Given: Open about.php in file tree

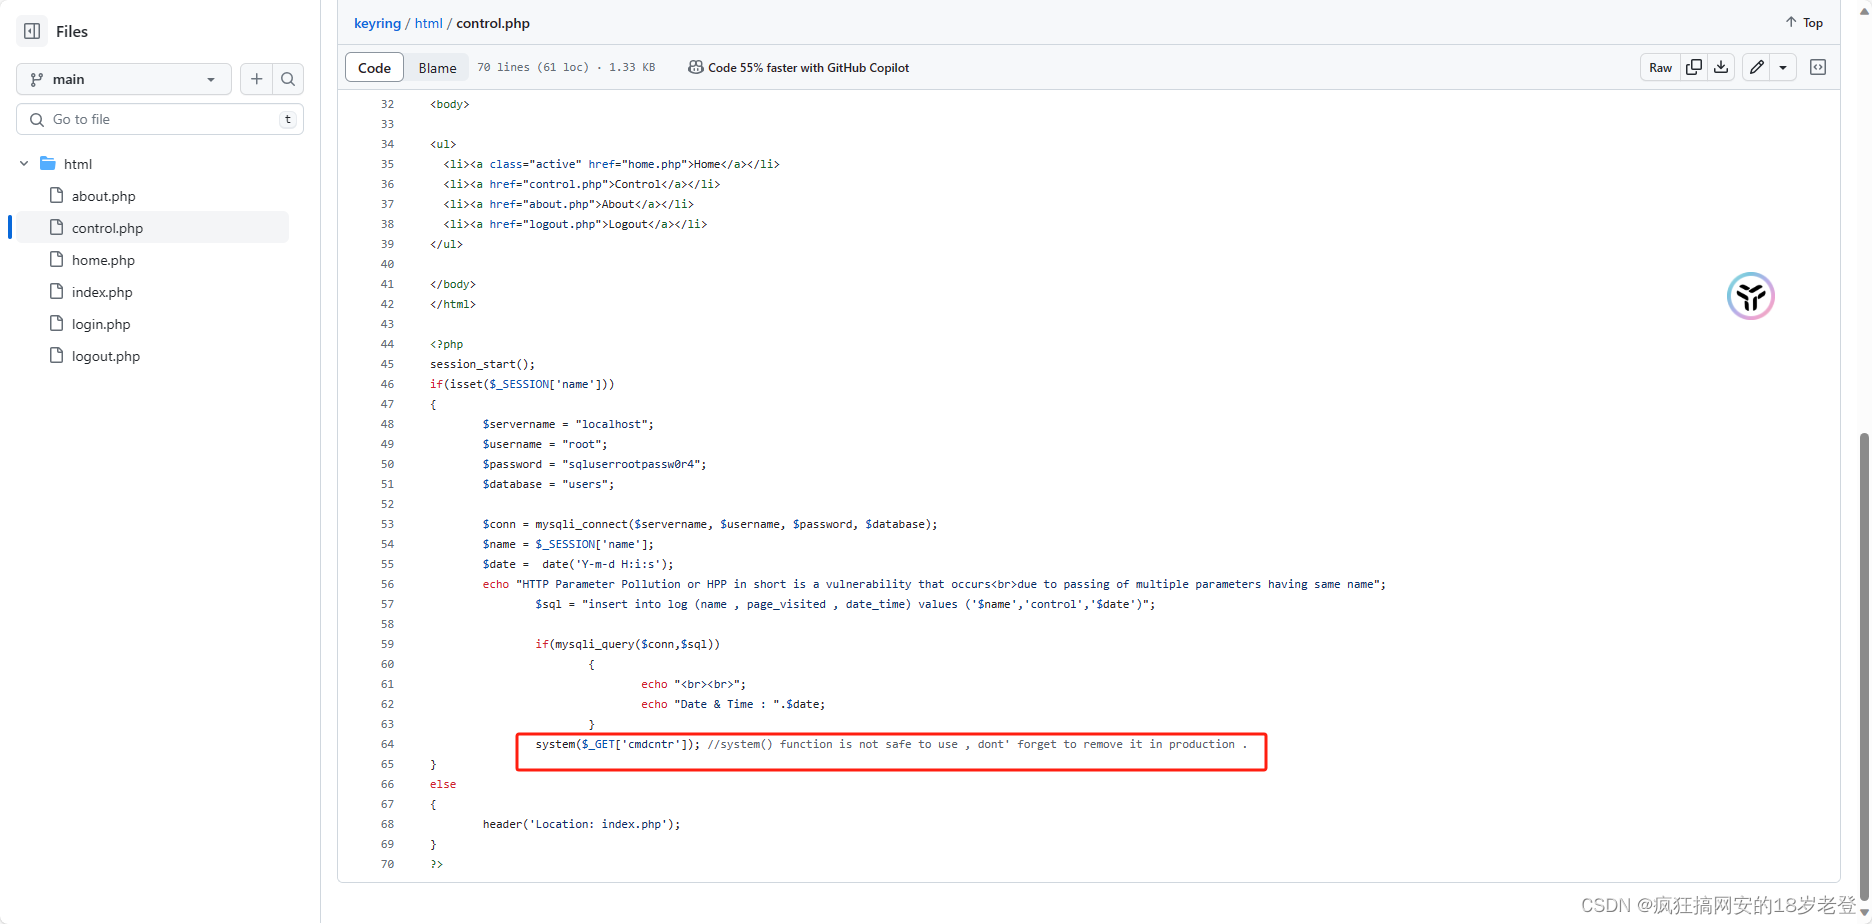Looking at the screenshot, I should tap(103, 196).
